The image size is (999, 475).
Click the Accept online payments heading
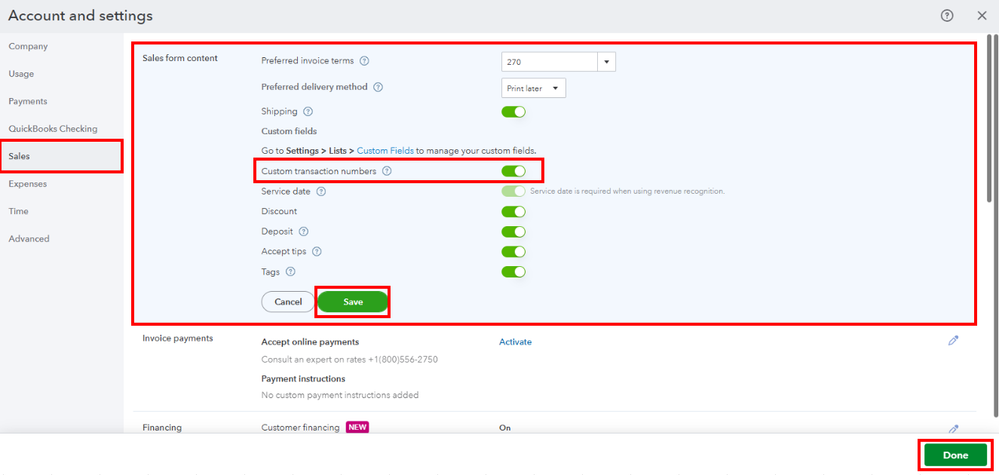pyautogui.click(x=310, y=342)
